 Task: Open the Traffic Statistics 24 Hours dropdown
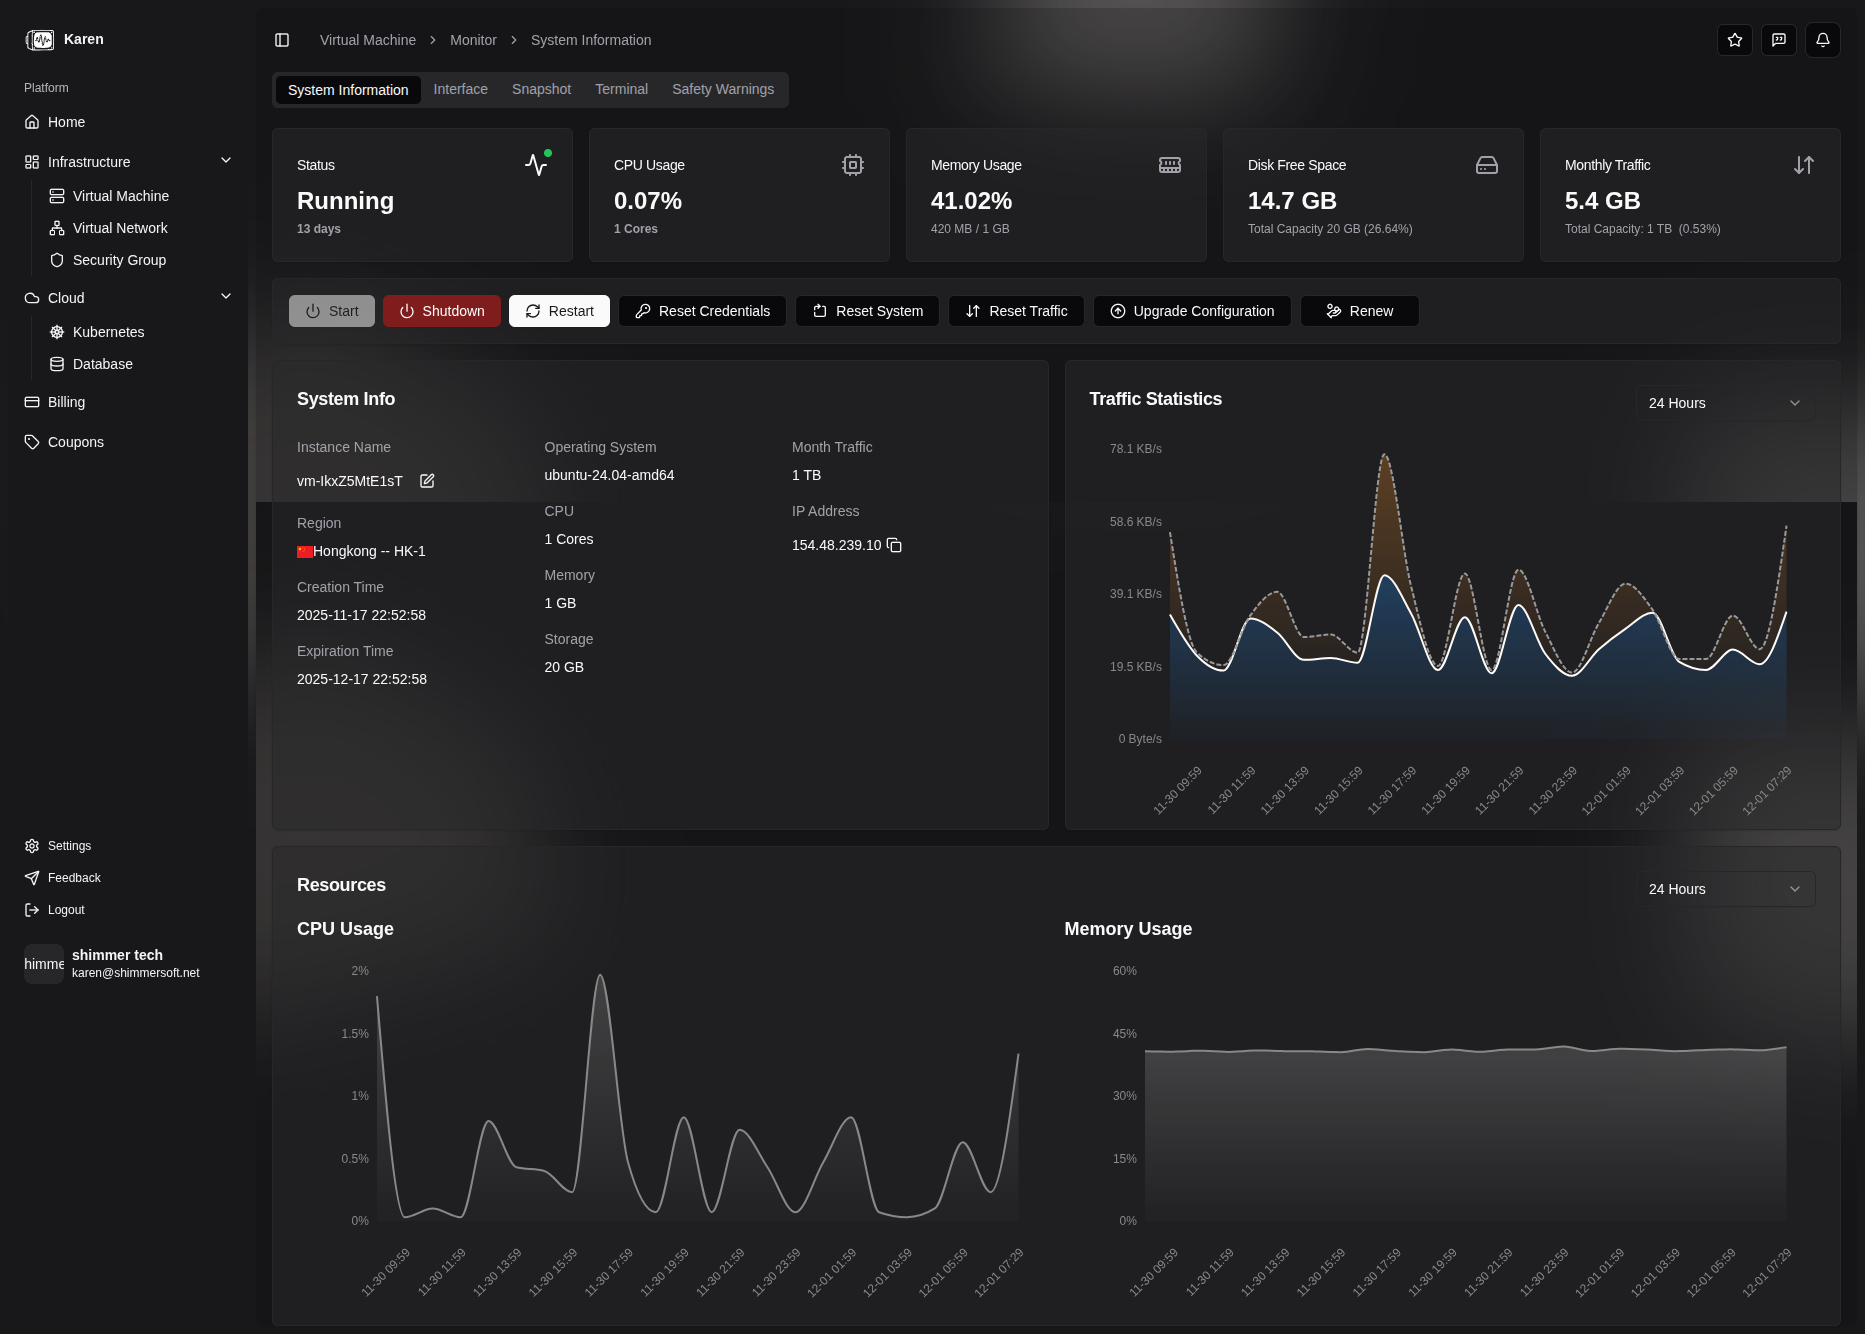tap(1724, 403)
